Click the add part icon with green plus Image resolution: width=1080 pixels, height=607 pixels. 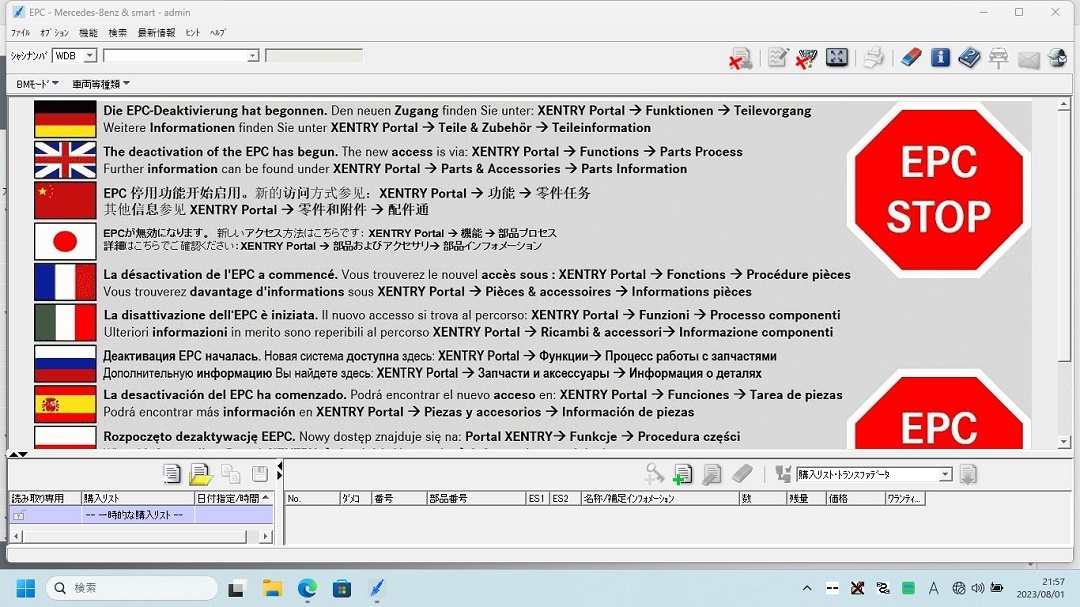683,475
